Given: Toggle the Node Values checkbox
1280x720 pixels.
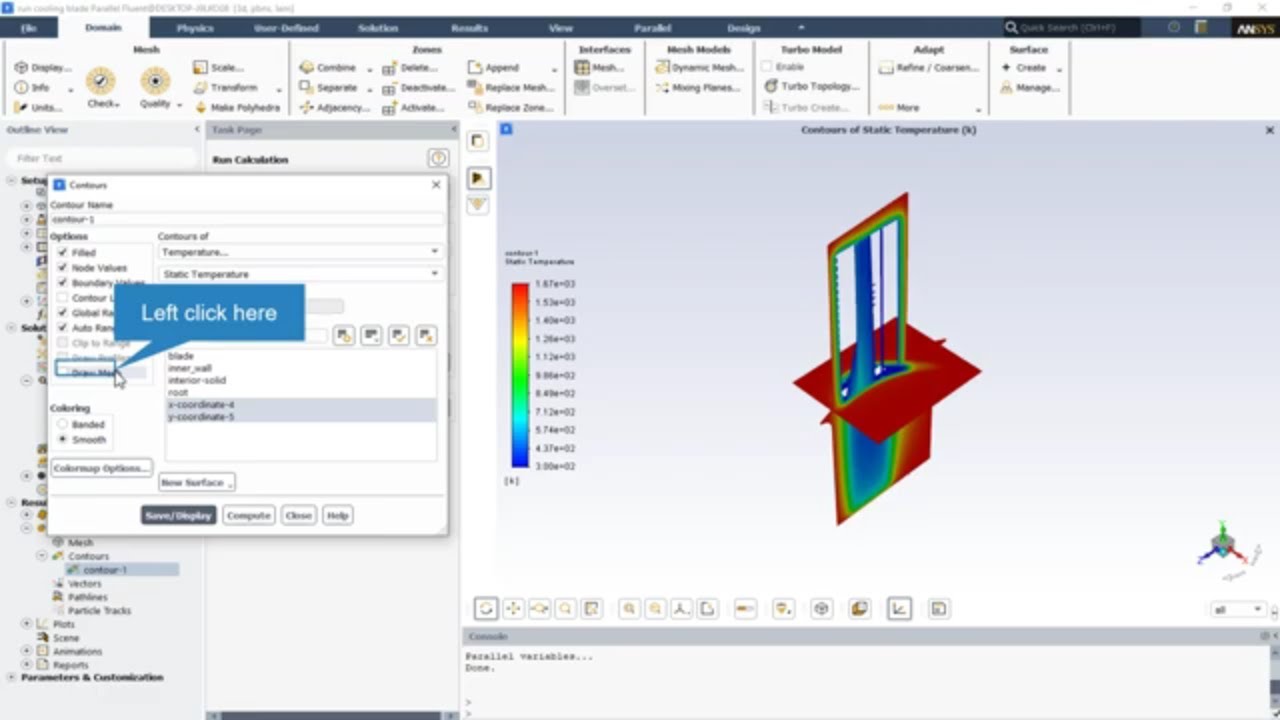Looking at the screenshot, I should pos(63,268).
